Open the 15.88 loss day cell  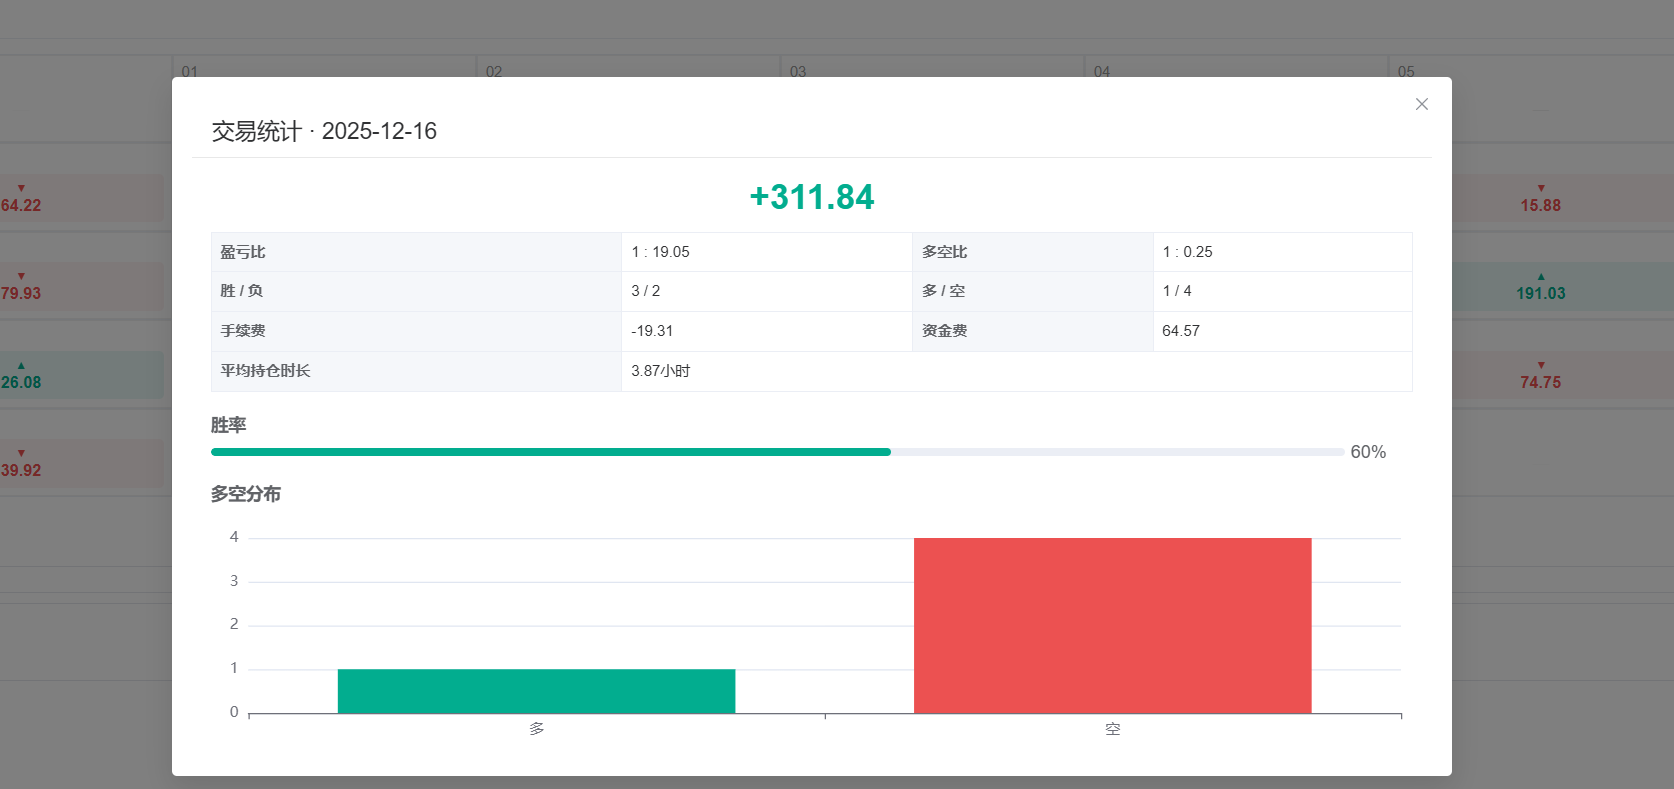click(x=1540, y=199)
